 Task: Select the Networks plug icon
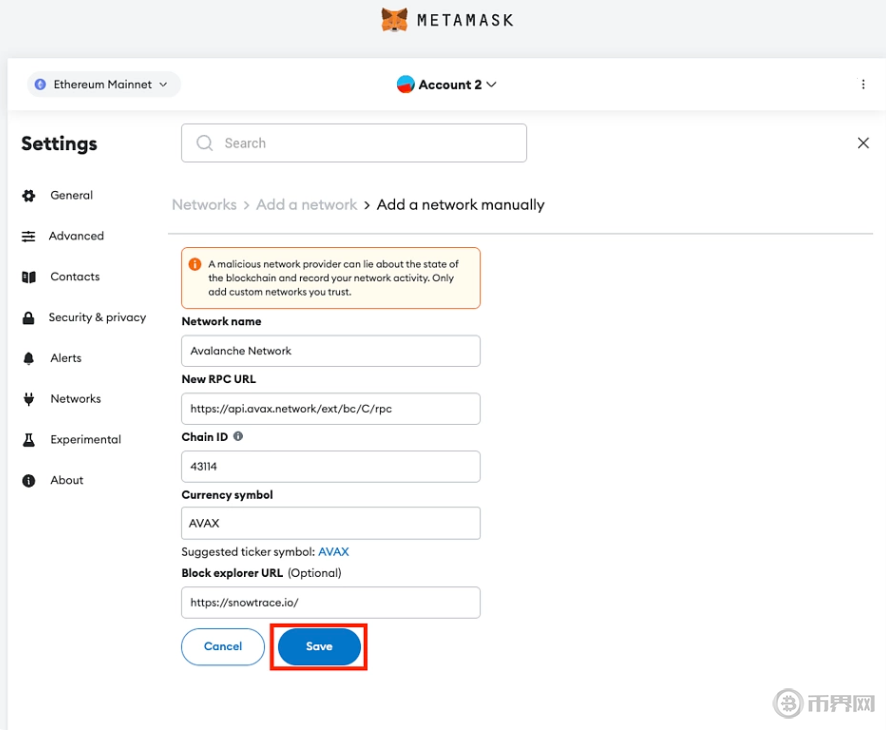[29, 399]
